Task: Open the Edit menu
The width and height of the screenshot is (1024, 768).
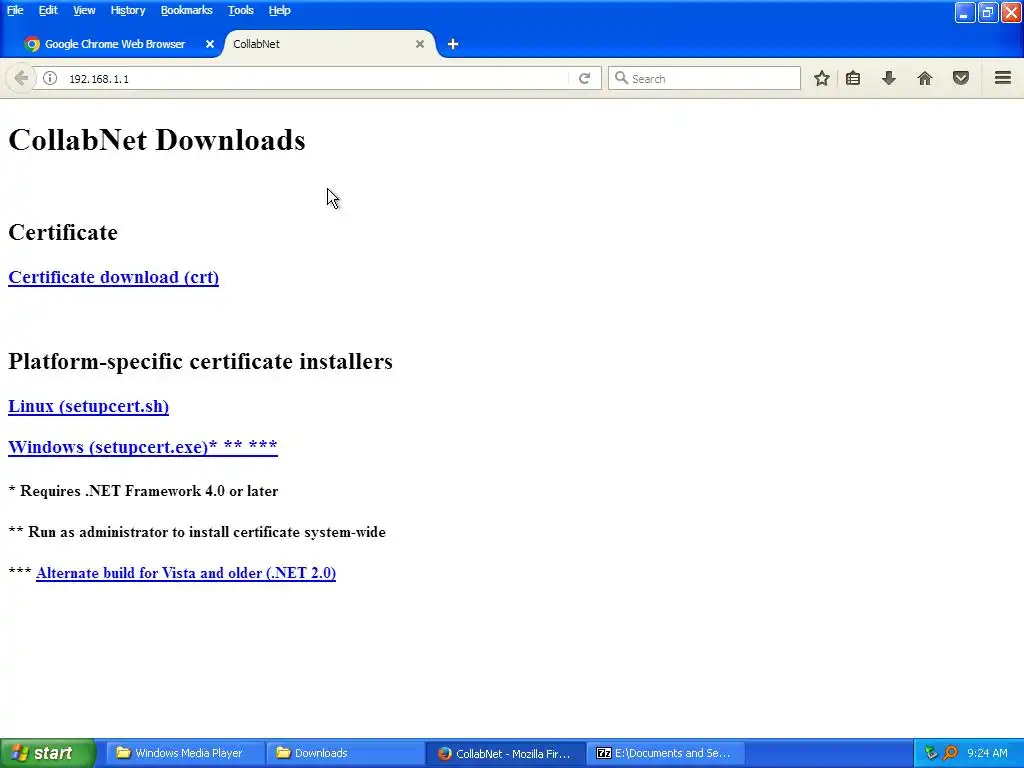Action: pos(48,10)
